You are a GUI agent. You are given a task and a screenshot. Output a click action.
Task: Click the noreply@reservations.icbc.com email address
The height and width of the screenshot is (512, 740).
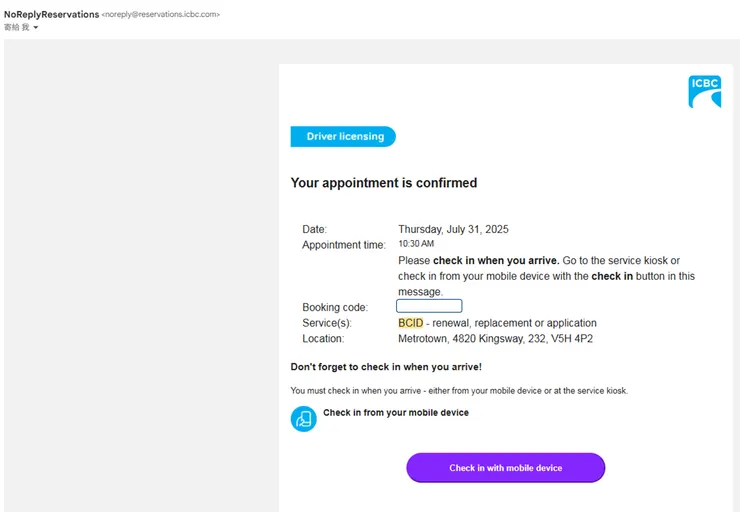(x=161, y=15)
